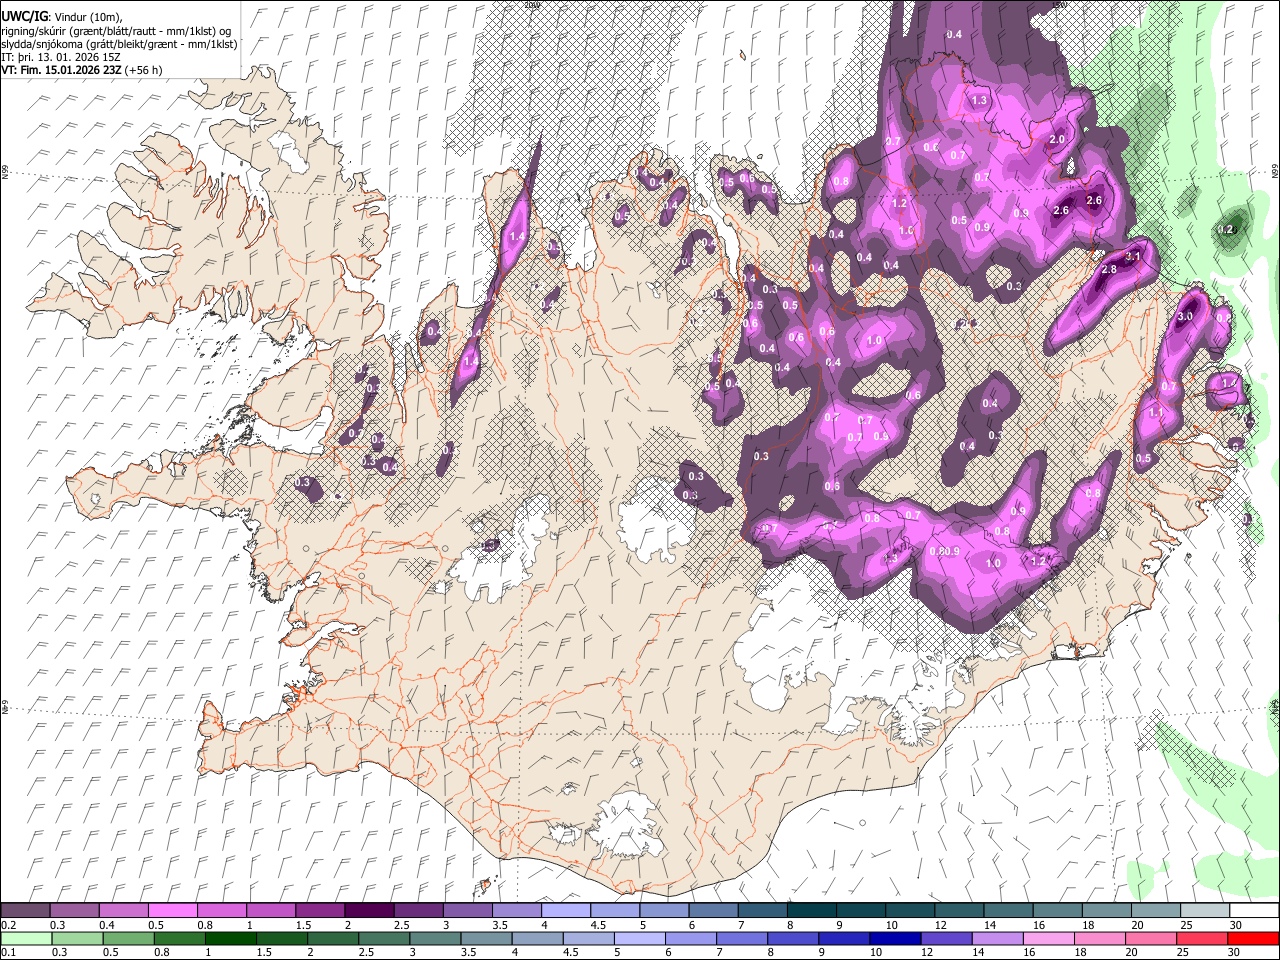Pick darkest purple snow swatch between 2 and 2.5
The image size is (1280, 960).
pos(368,911)
